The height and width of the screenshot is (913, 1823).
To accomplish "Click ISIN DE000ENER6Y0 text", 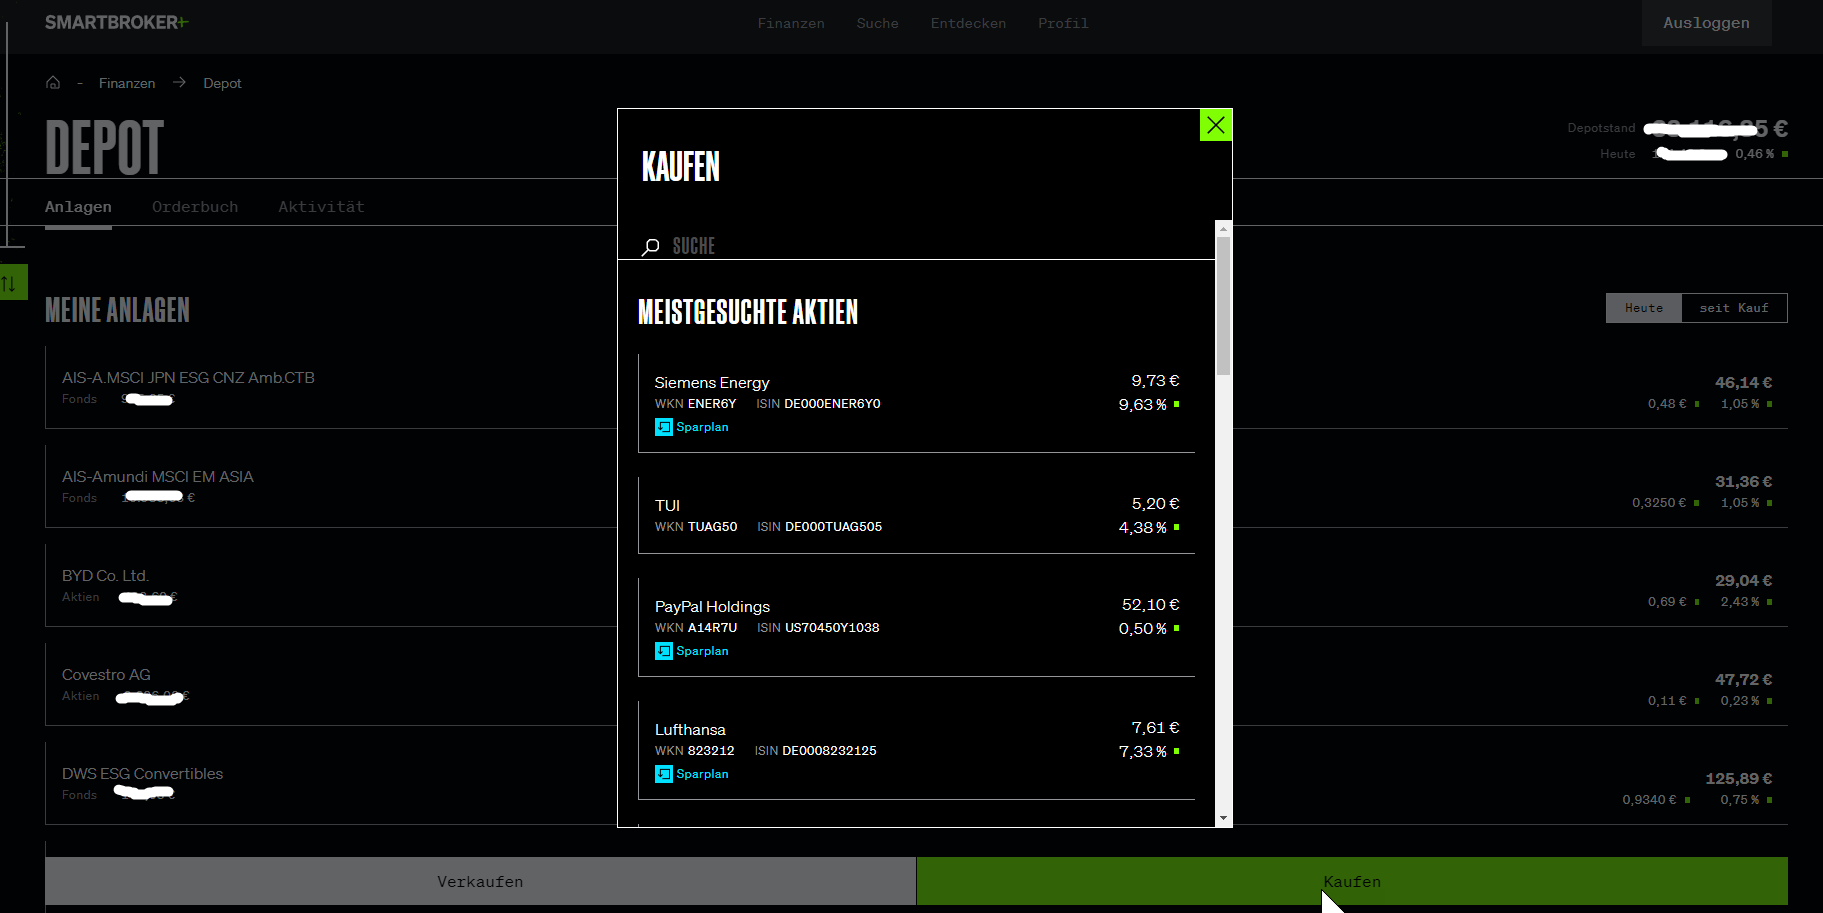I will click(x=818, y=404).
